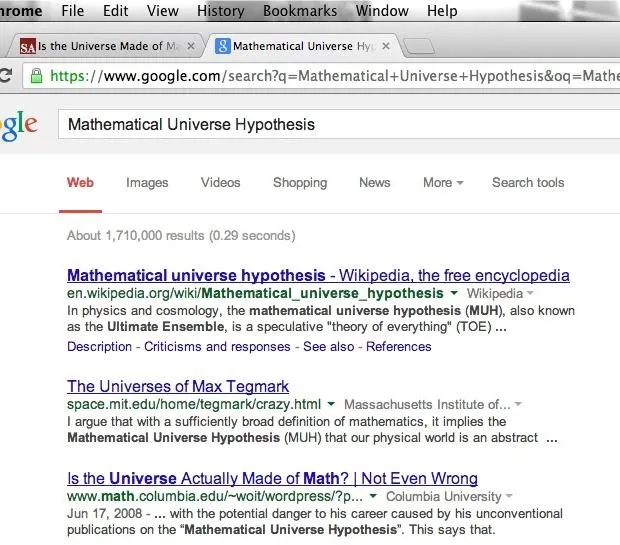Open the 'See also' sitelink
The width and height of the screenshot is (620, 545).
tap(329, 346)
